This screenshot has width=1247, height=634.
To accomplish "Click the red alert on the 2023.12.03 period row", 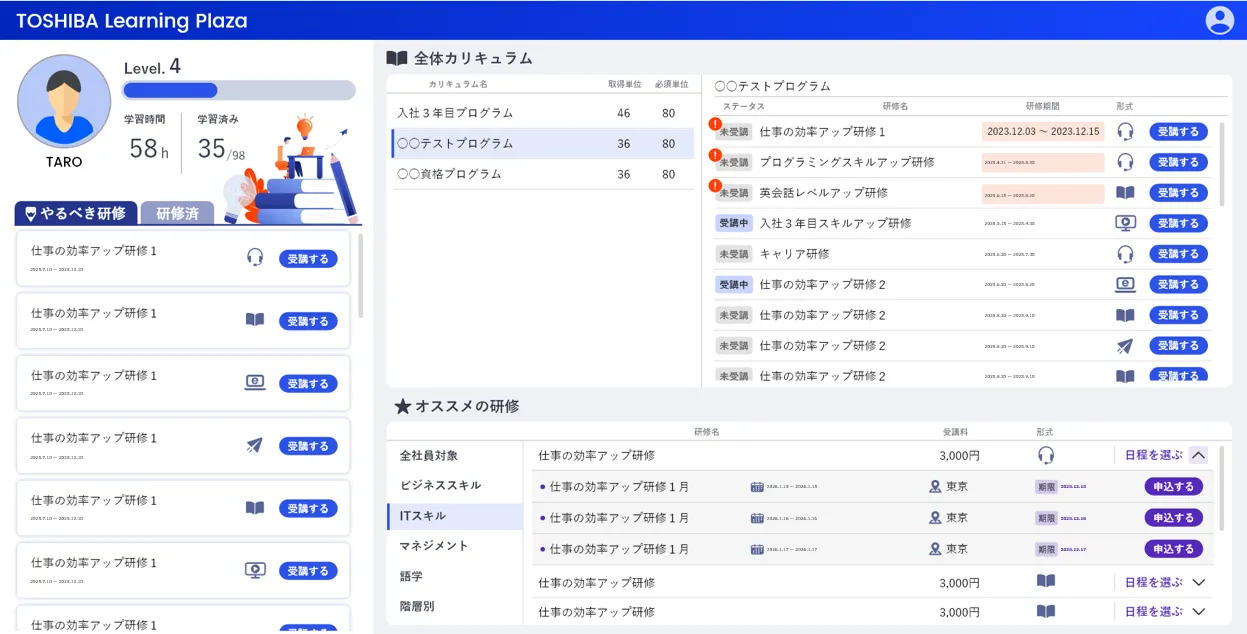I will pyautogui.click(x=715, y=125).
